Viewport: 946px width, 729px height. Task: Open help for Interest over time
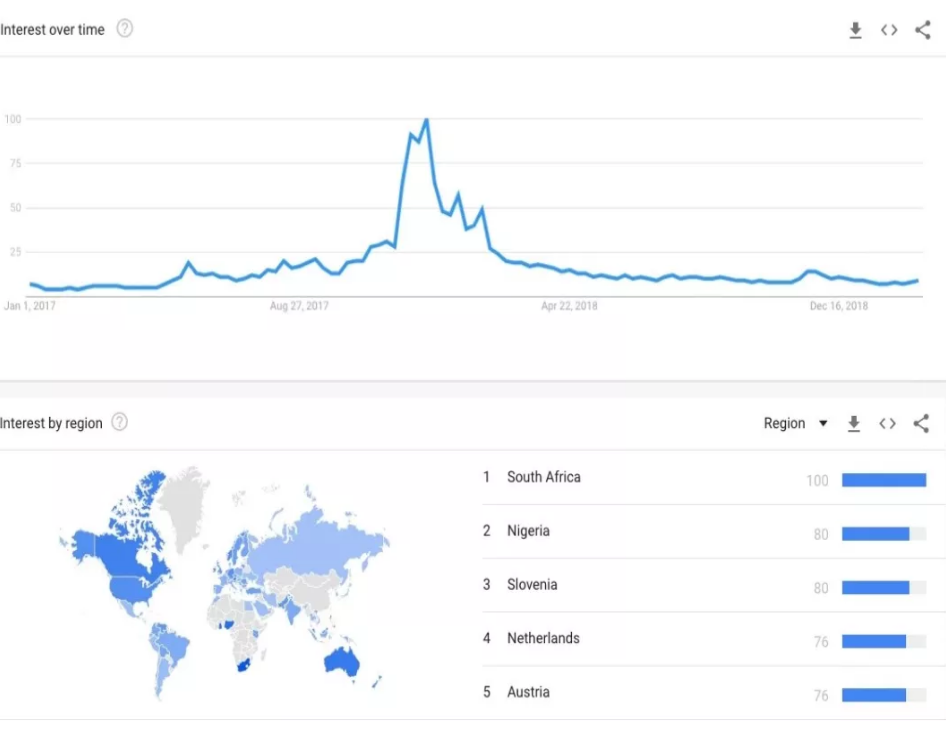click(124, 28)
